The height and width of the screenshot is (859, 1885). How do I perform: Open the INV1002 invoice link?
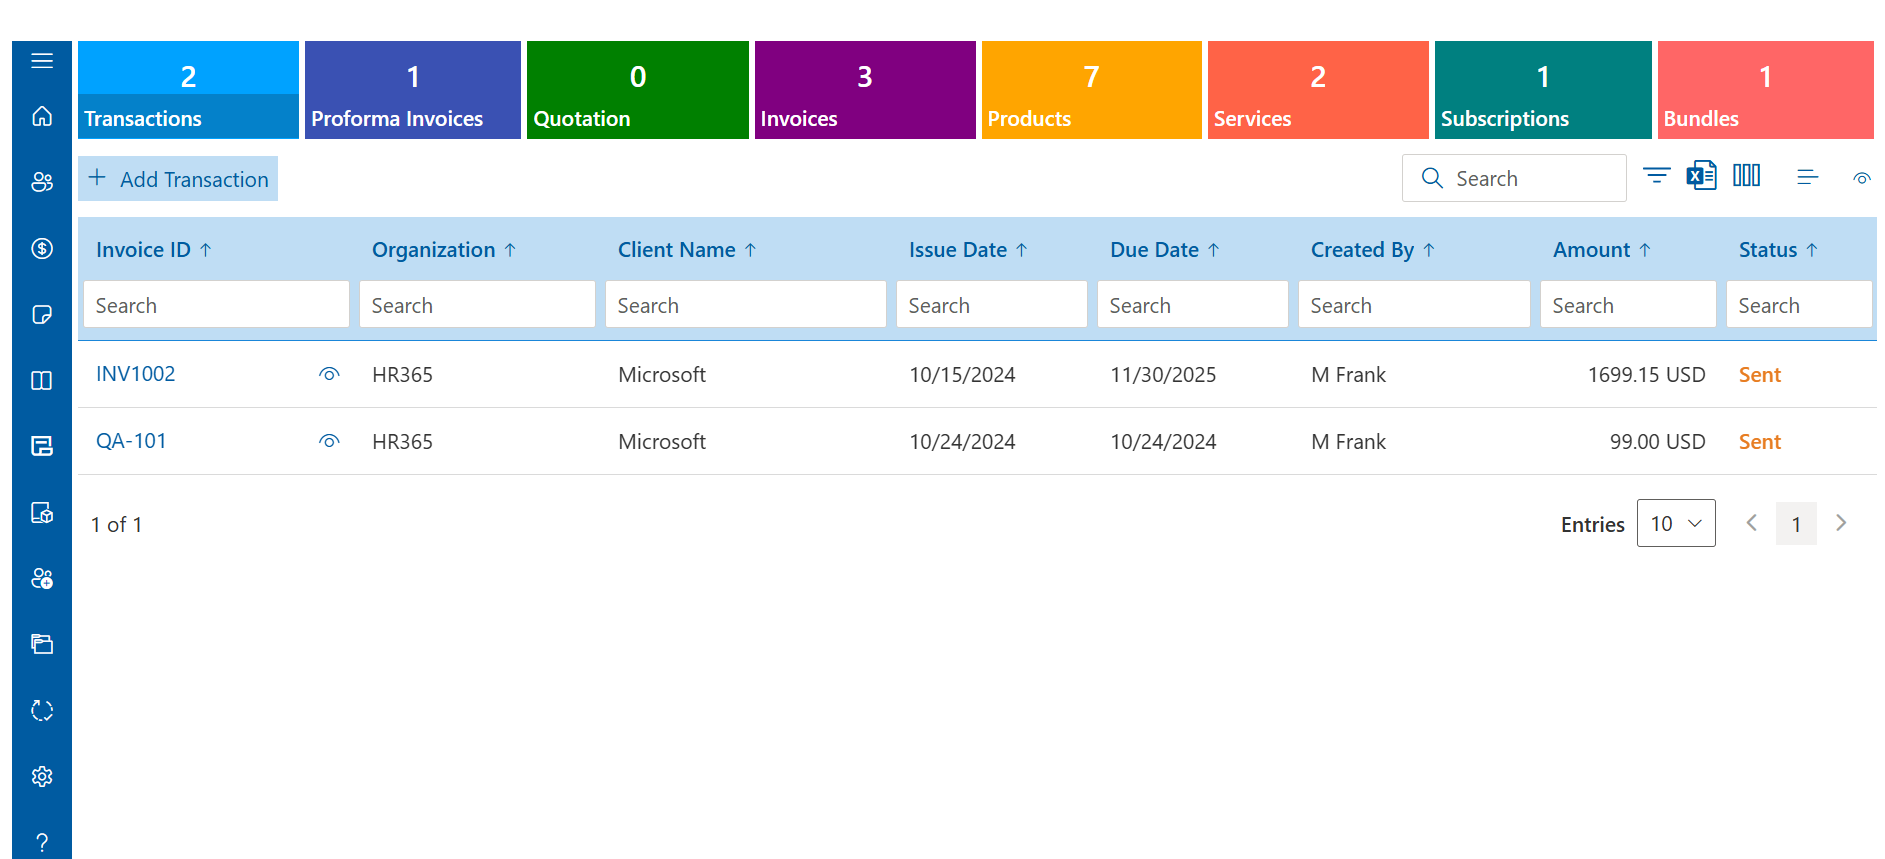click(135, 374)
